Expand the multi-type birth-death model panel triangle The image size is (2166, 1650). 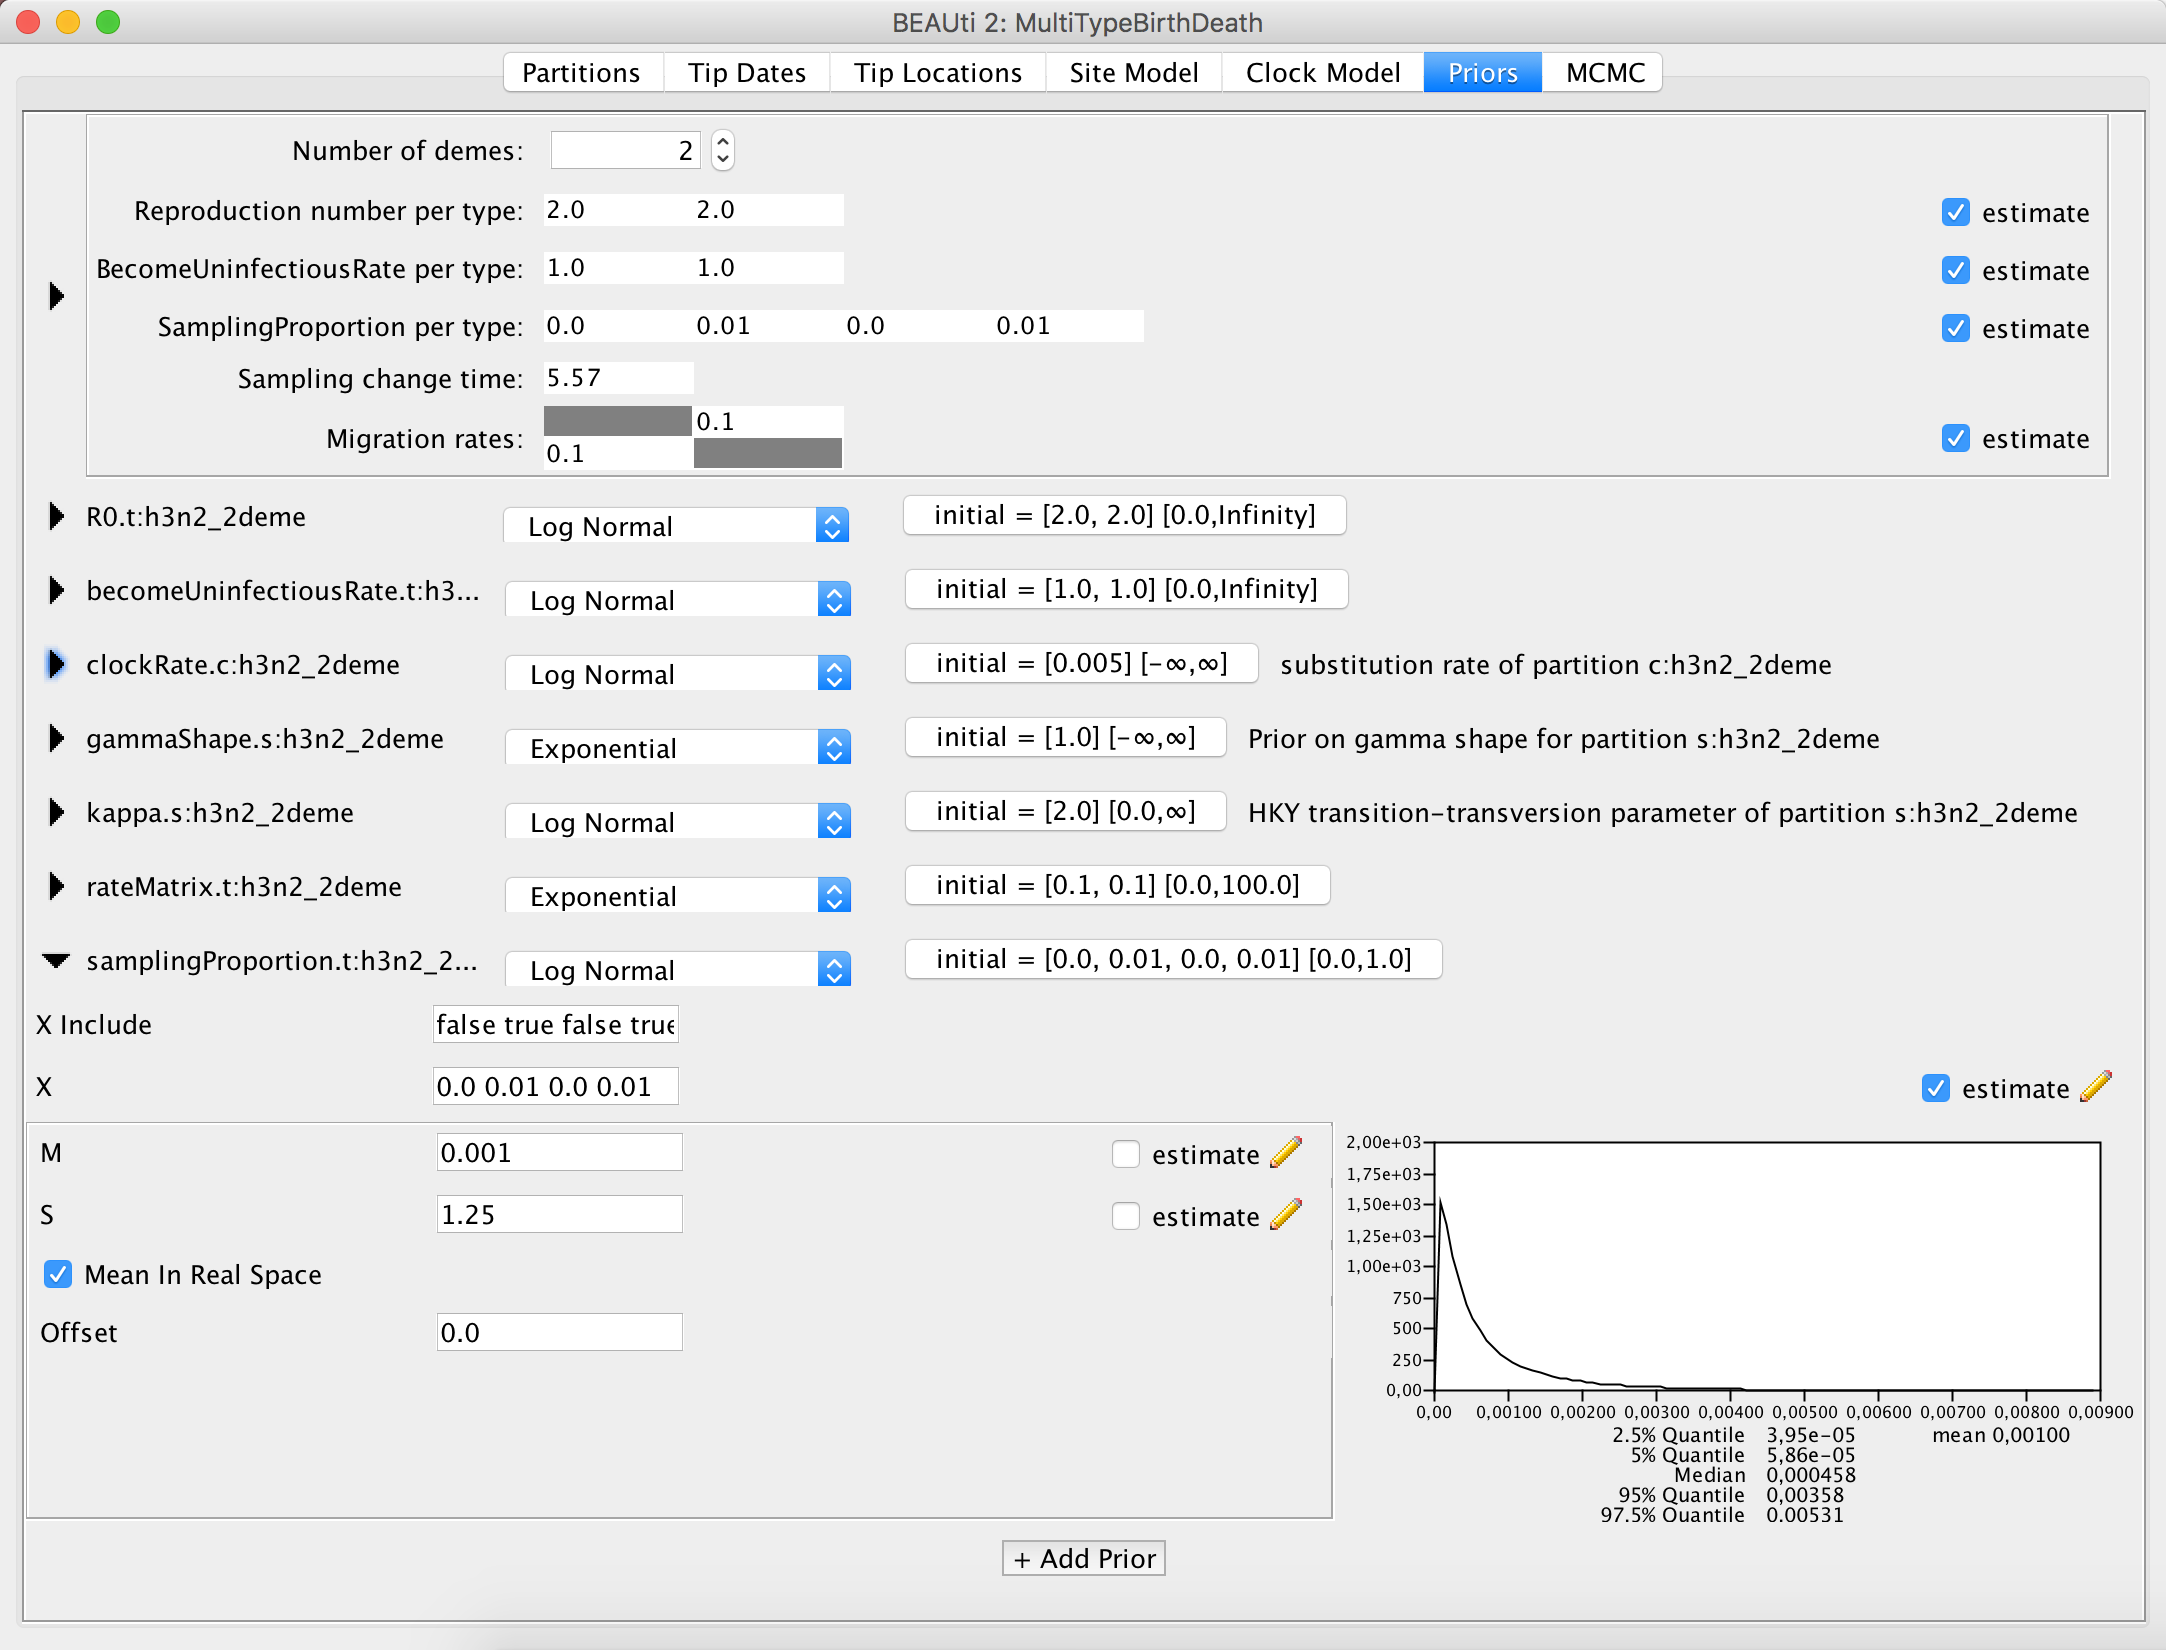point(56,296)
